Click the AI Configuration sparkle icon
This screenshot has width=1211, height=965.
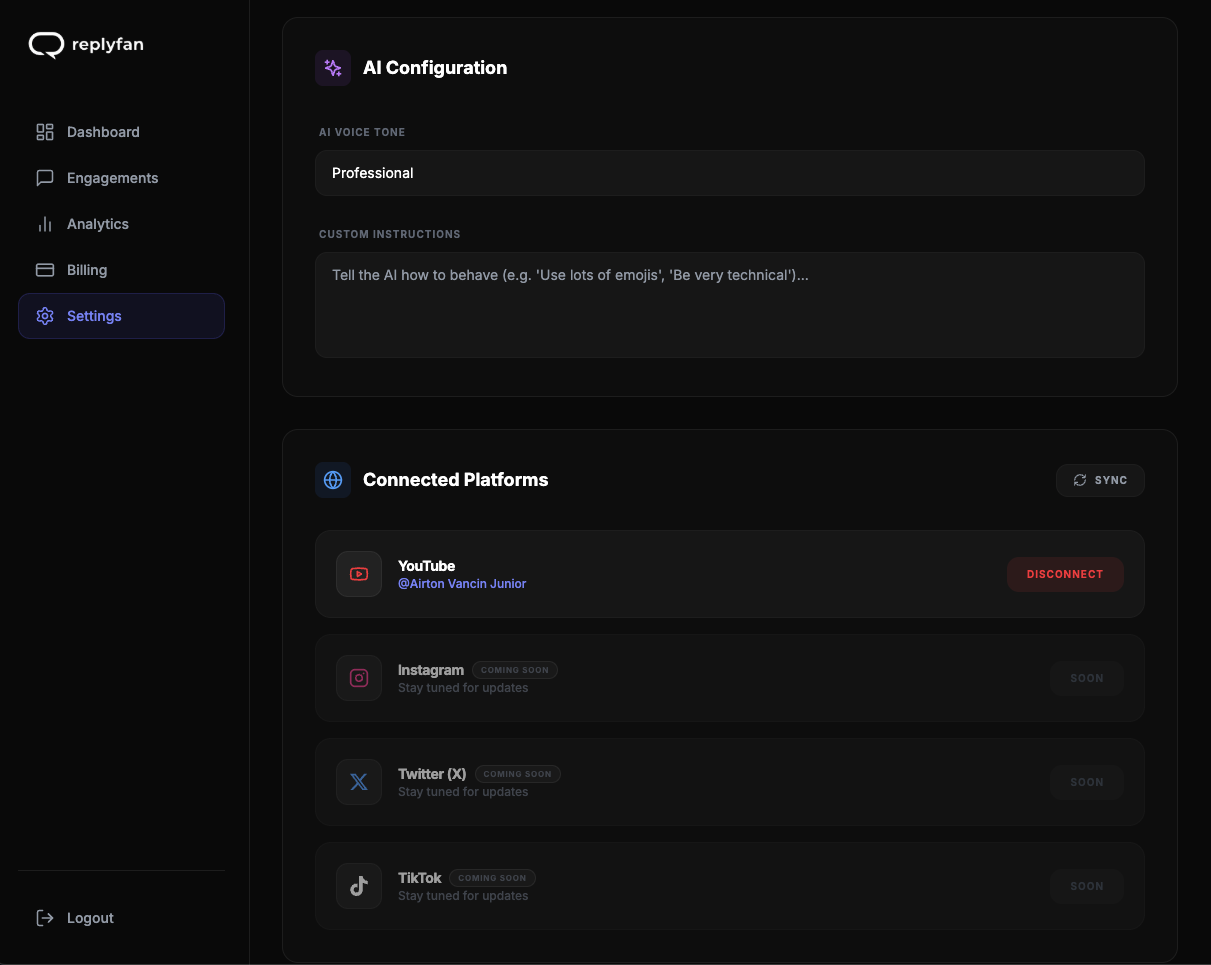tap(333, 68)
